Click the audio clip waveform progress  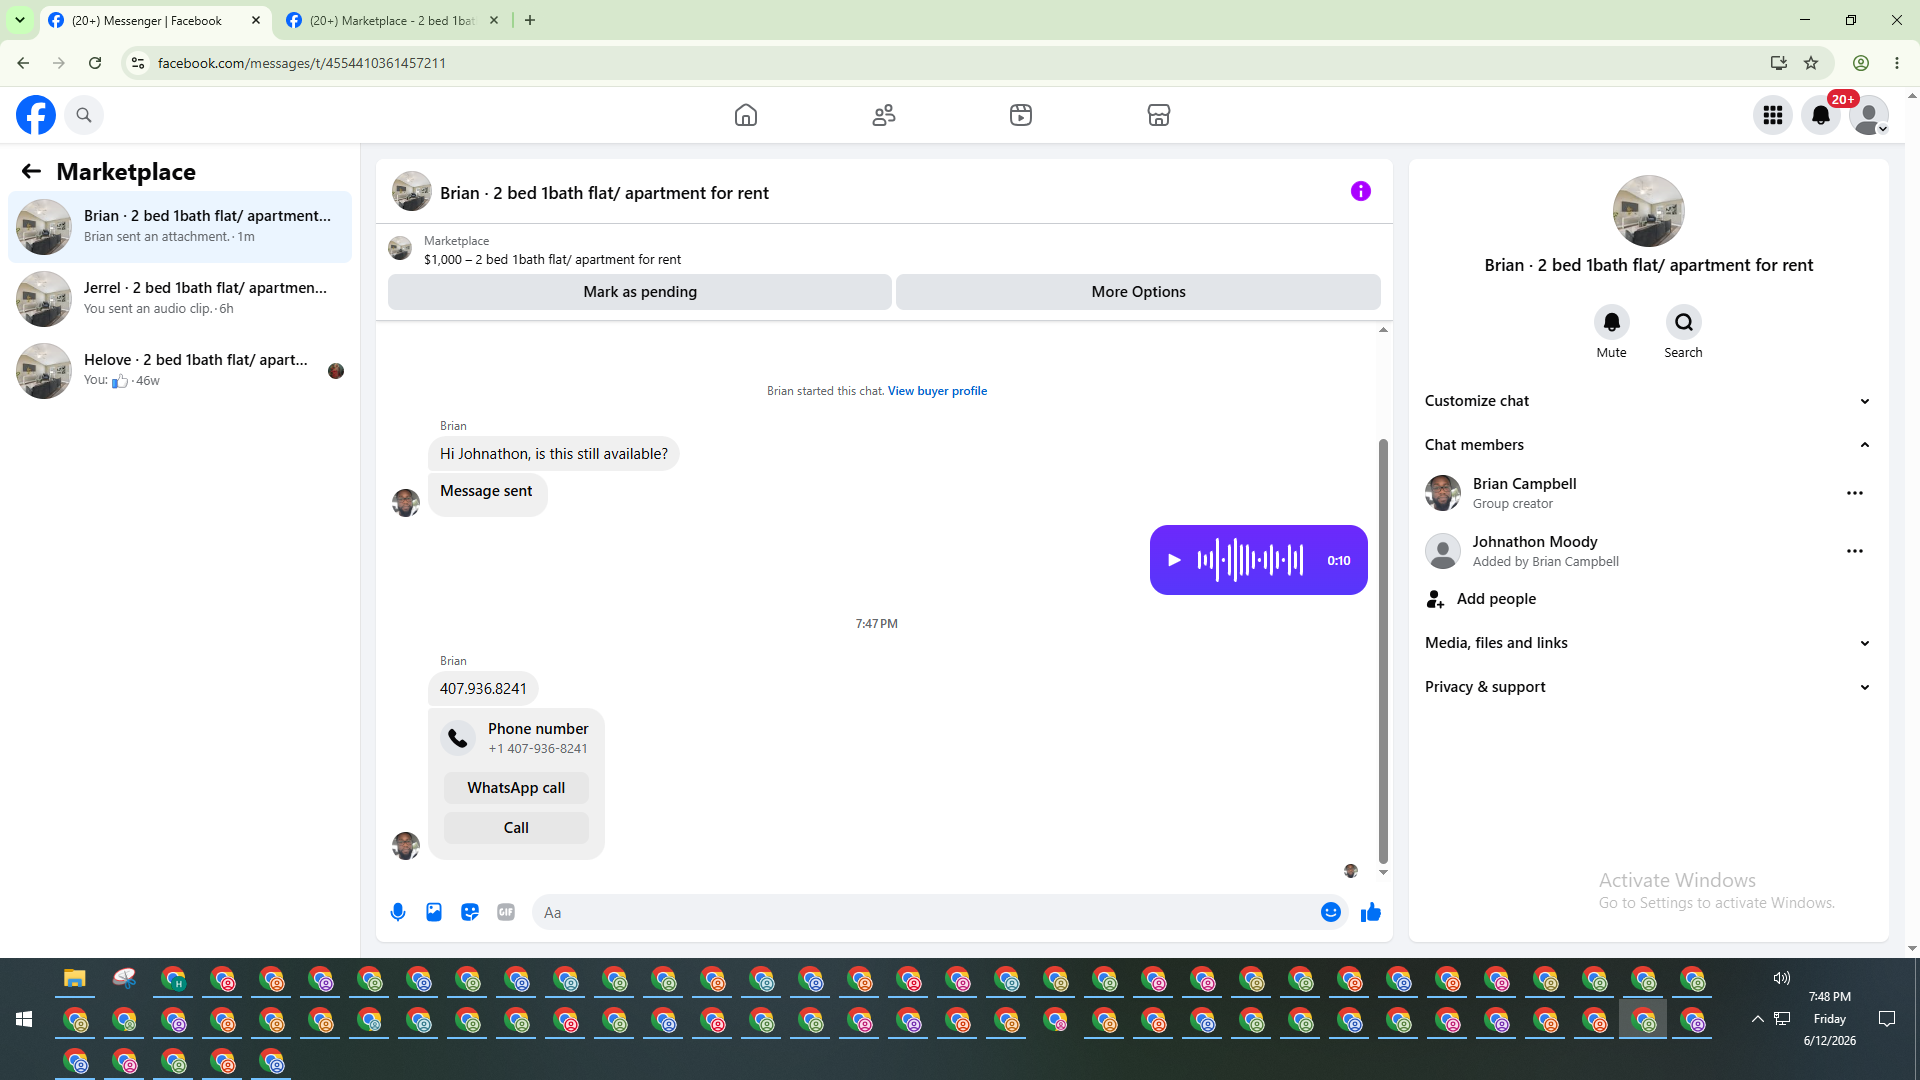(x=1251, y=560)
